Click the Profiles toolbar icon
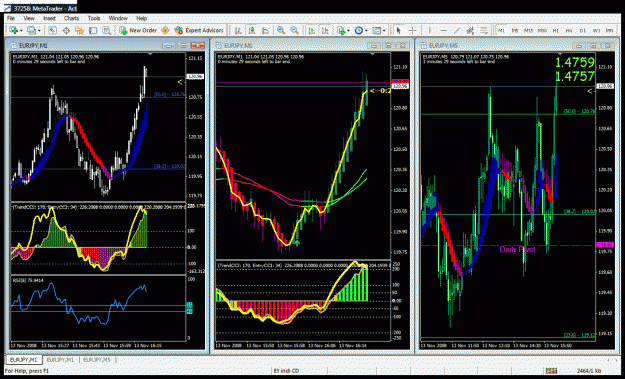 coord(31,30)
